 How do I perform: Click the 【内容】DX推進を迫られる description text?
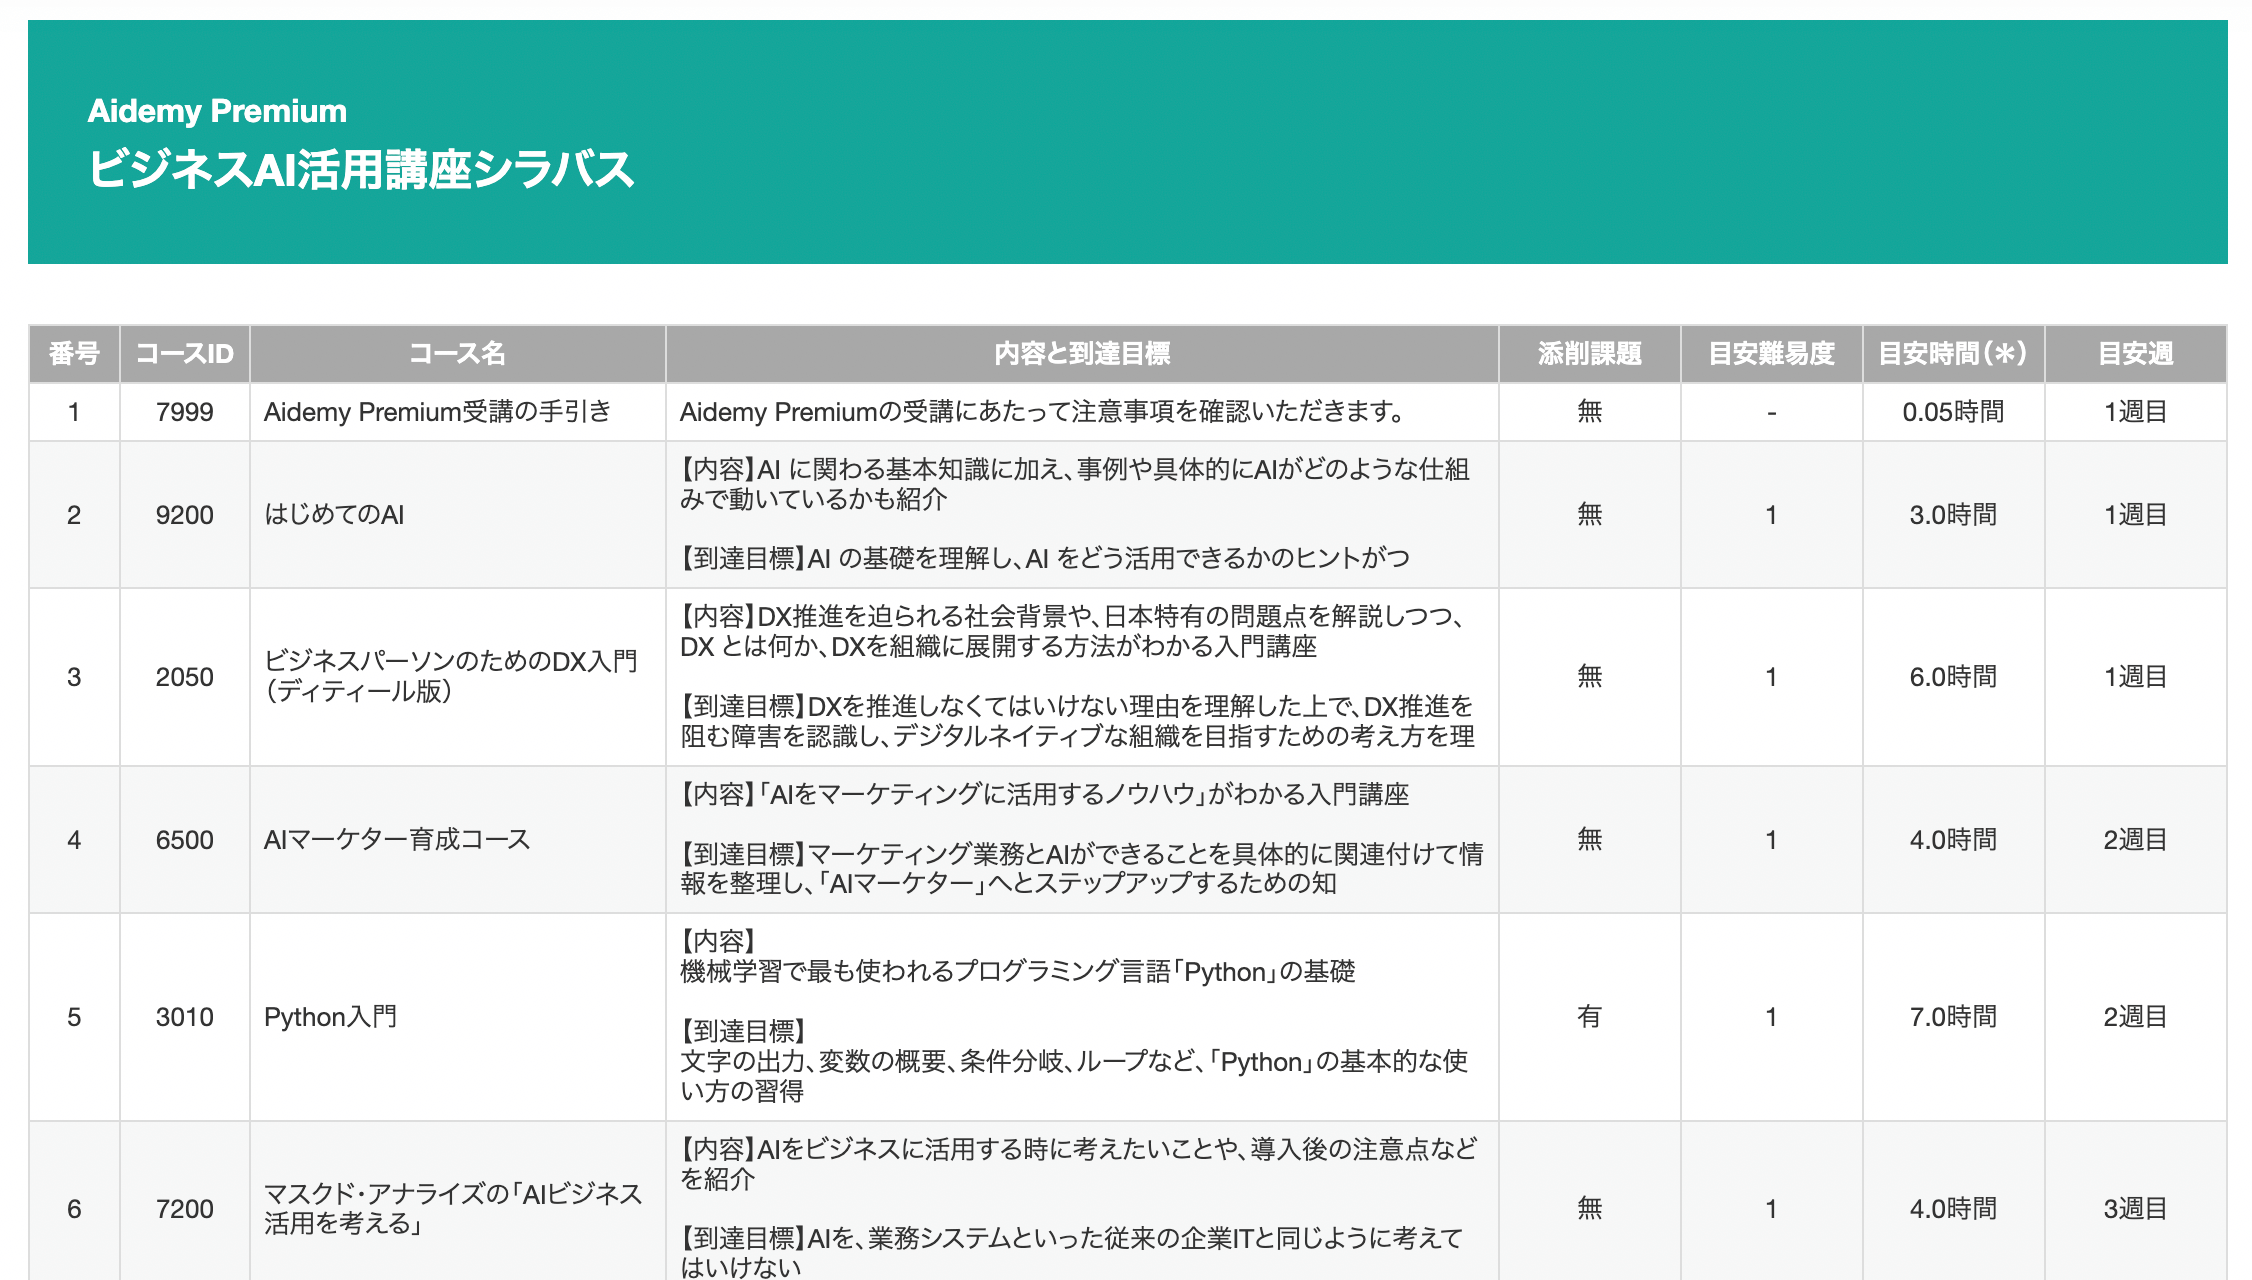[x=1072, y=632]
